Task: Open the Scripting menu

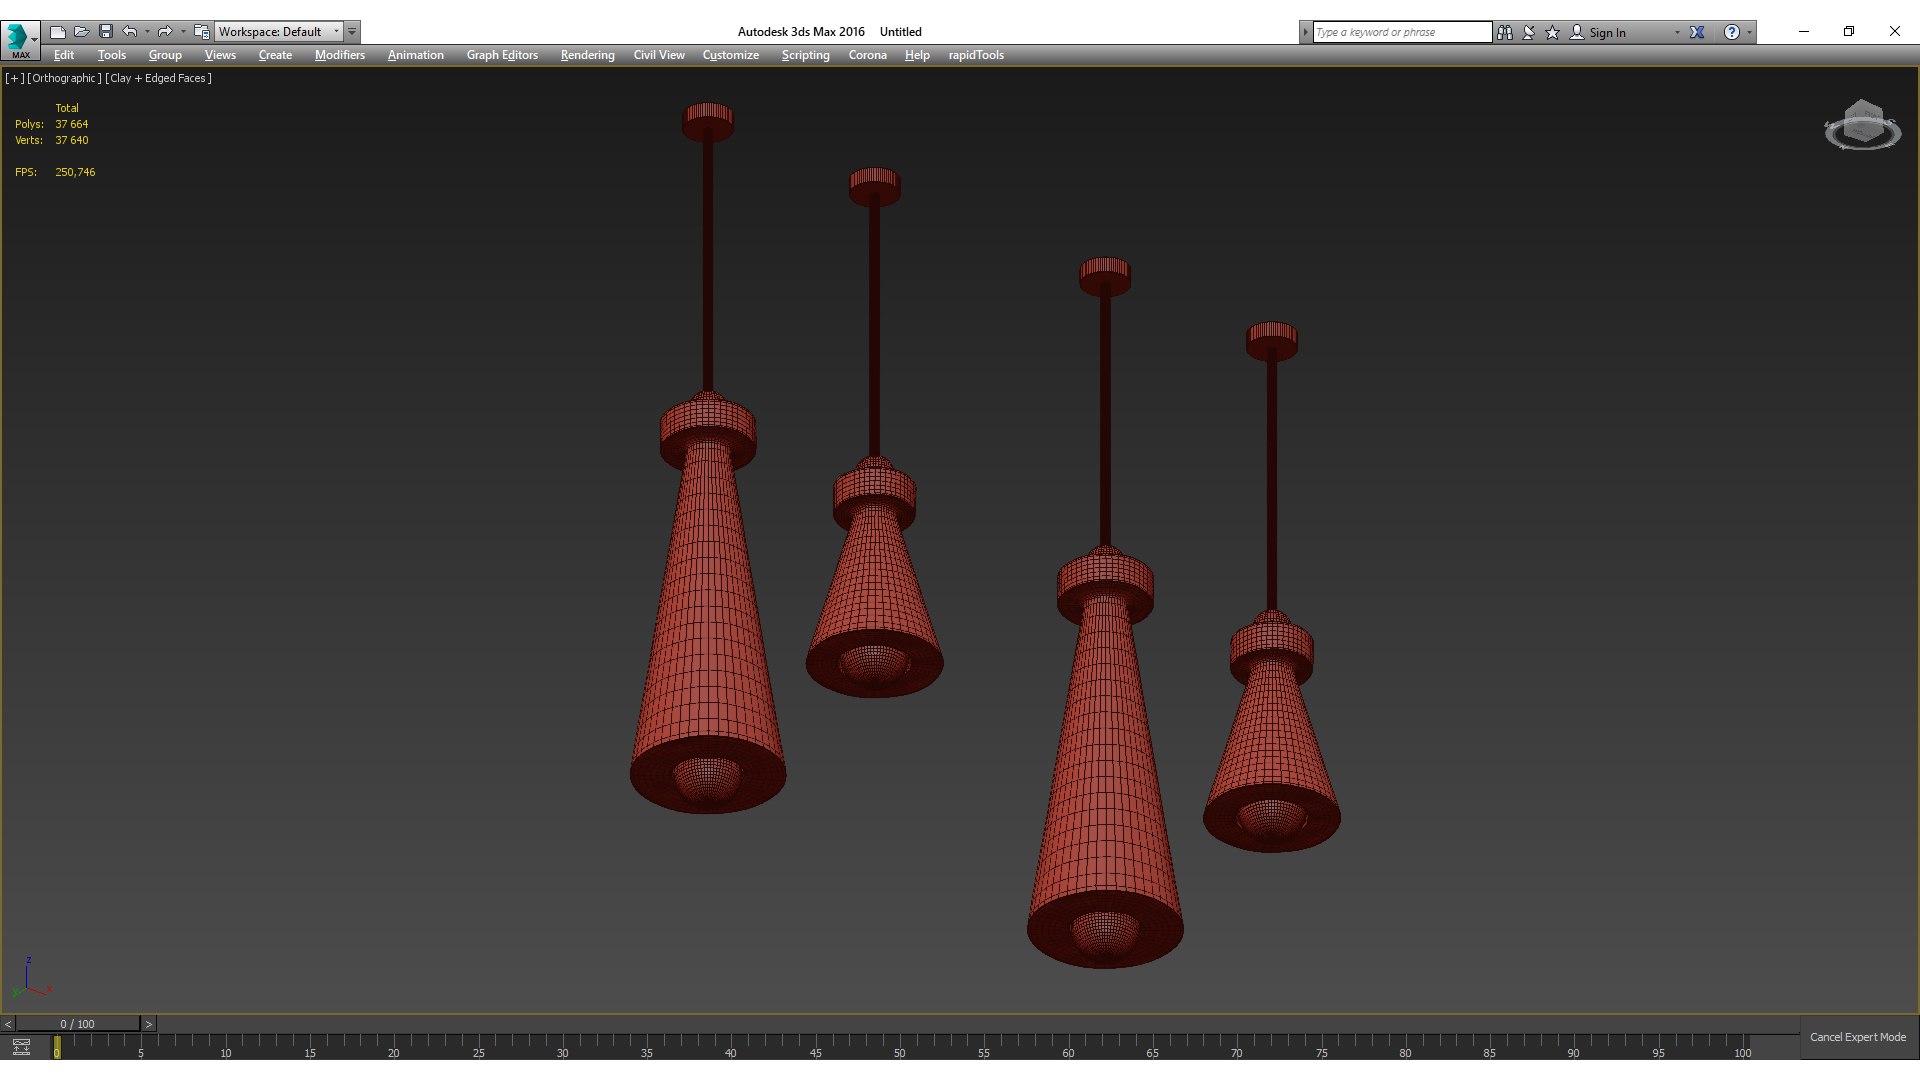Action: pos(806,55)
